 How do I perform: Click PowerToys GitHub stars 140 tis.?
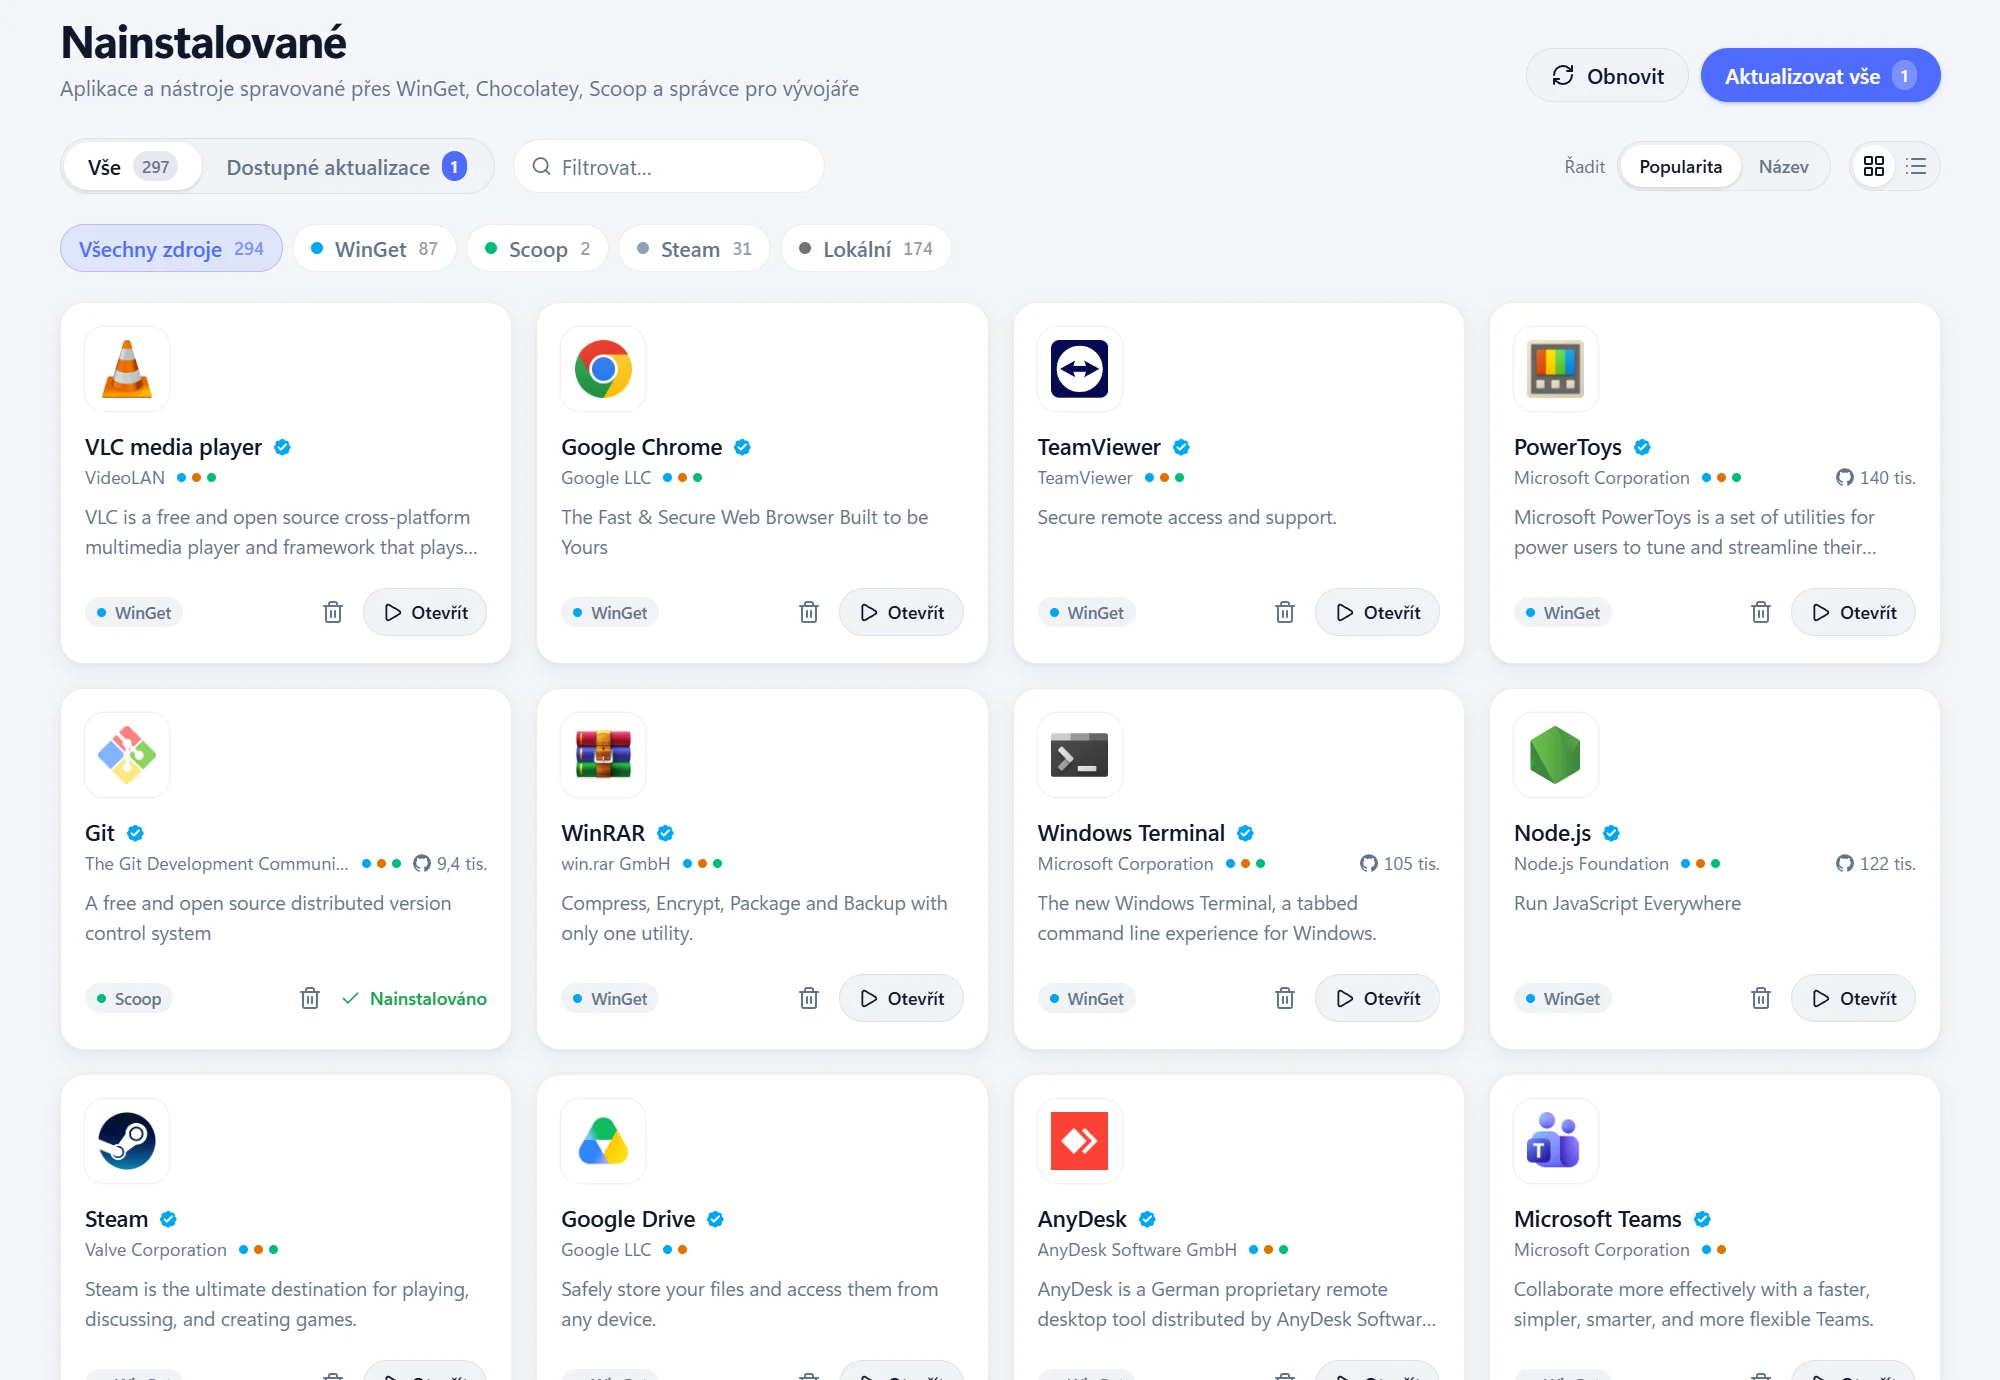[x=1875, y=478]
